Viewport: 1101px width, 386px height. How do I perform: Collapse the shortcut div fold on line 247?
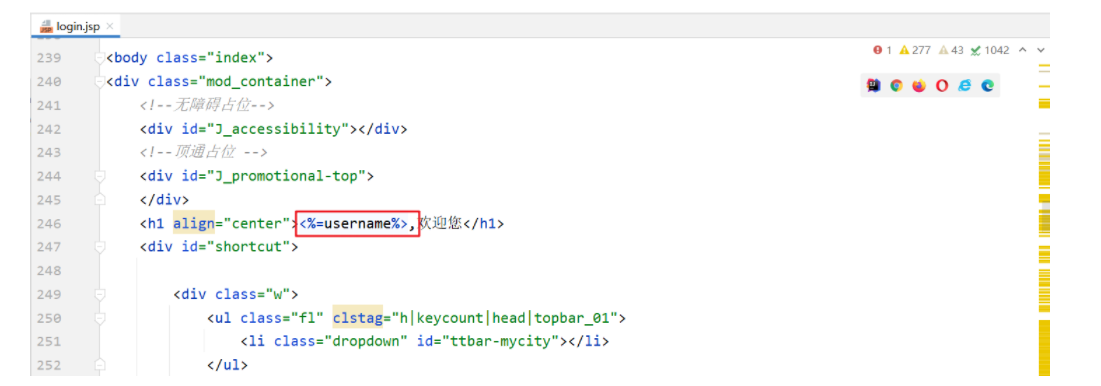100,246
